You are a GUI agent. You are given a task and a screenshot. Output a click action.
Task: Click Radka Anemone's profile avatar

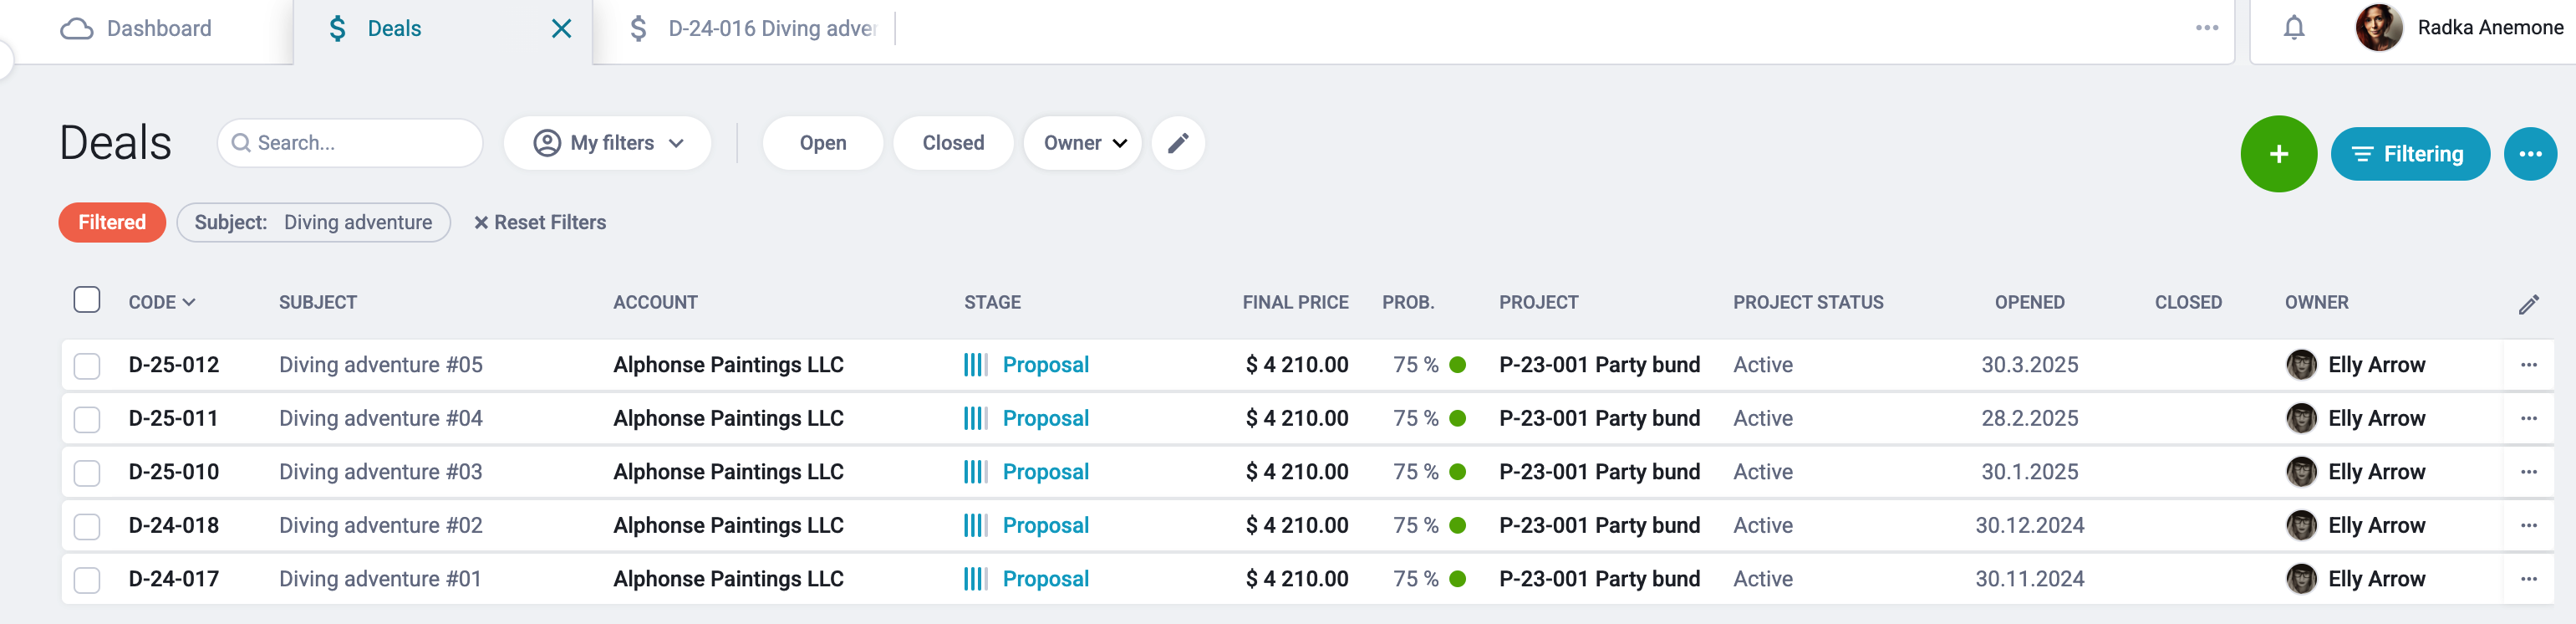[x=2378, y=28]
